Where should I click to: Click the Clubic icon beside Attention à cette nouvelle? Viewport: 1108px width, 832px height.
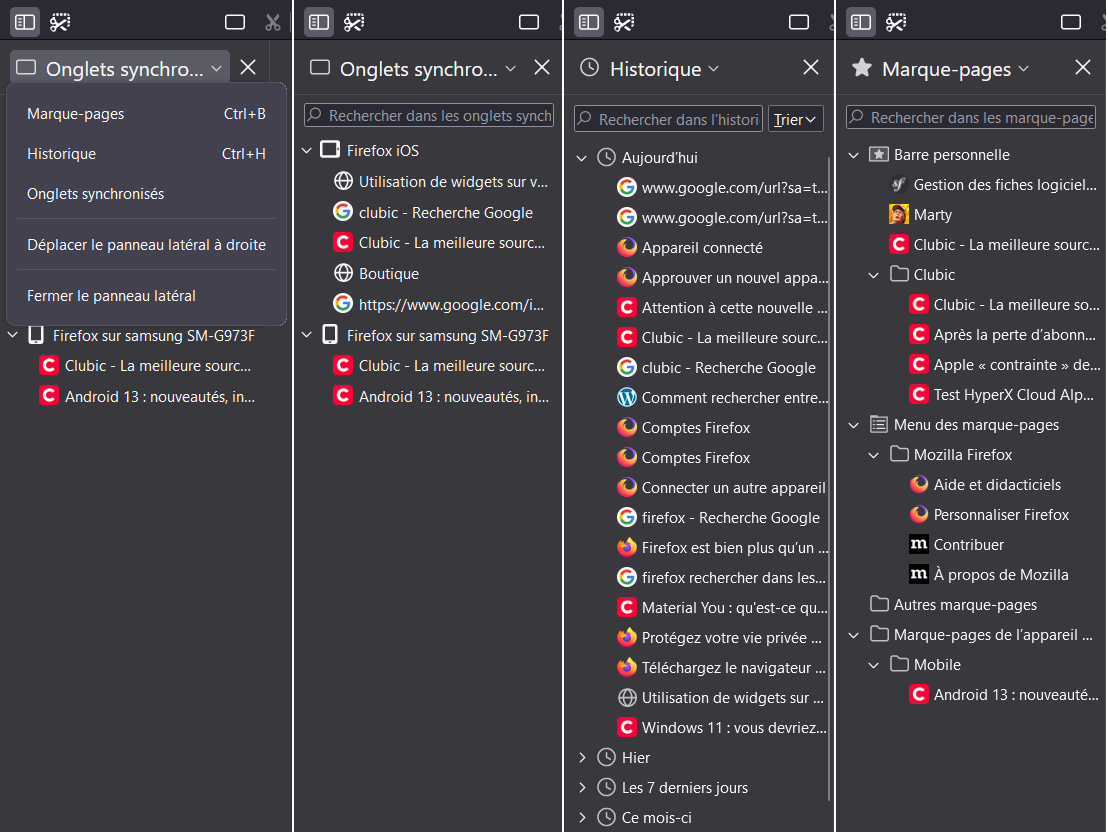pyautogui.click(x=627, y=307)
